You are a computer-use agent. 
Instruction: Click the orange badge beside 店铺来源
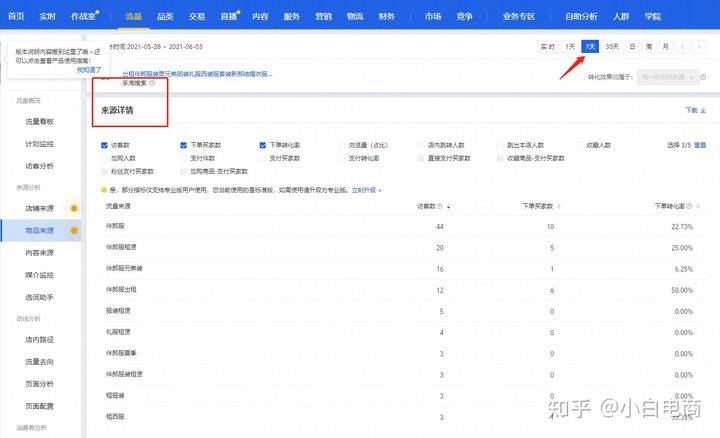pos(73,208)
